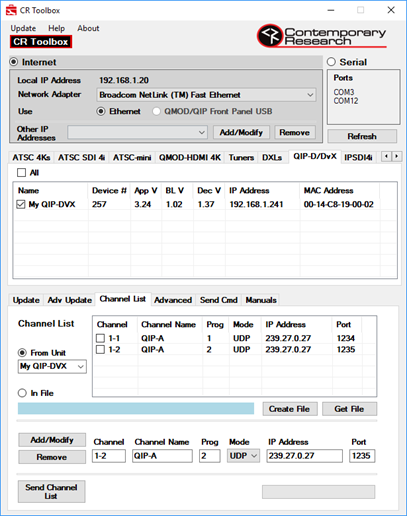Click port 1234 in channel 1-1 row
Viewport: 407px width, 516px height.
(x=346, y=338)
